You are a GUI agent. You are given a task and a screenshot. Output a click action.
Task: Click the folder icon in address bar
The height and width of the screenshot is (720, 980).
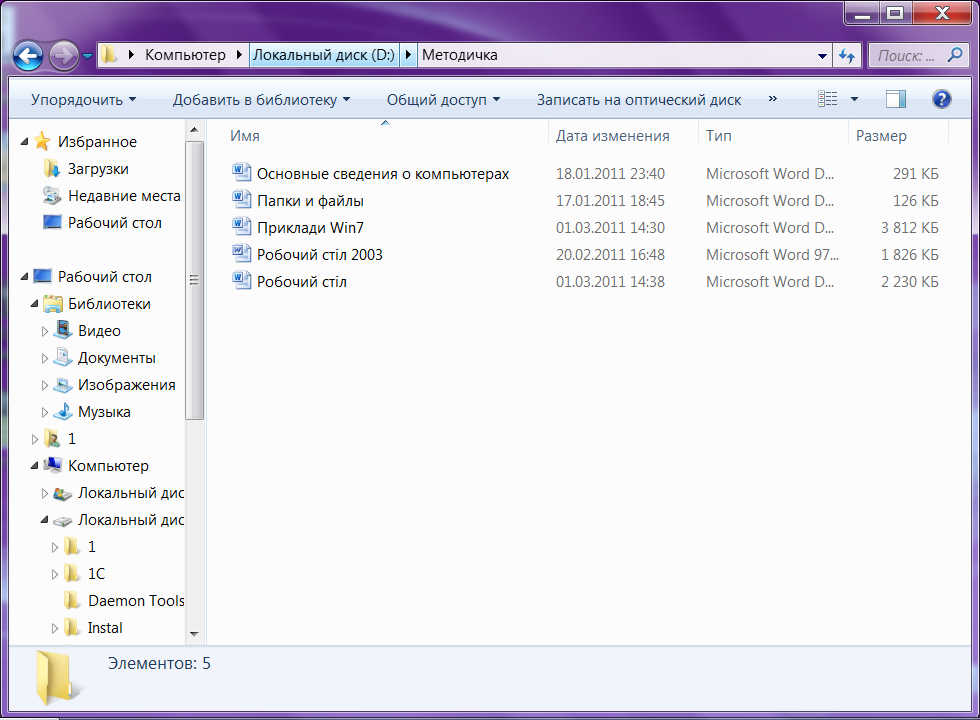click(x=109, y=55)
